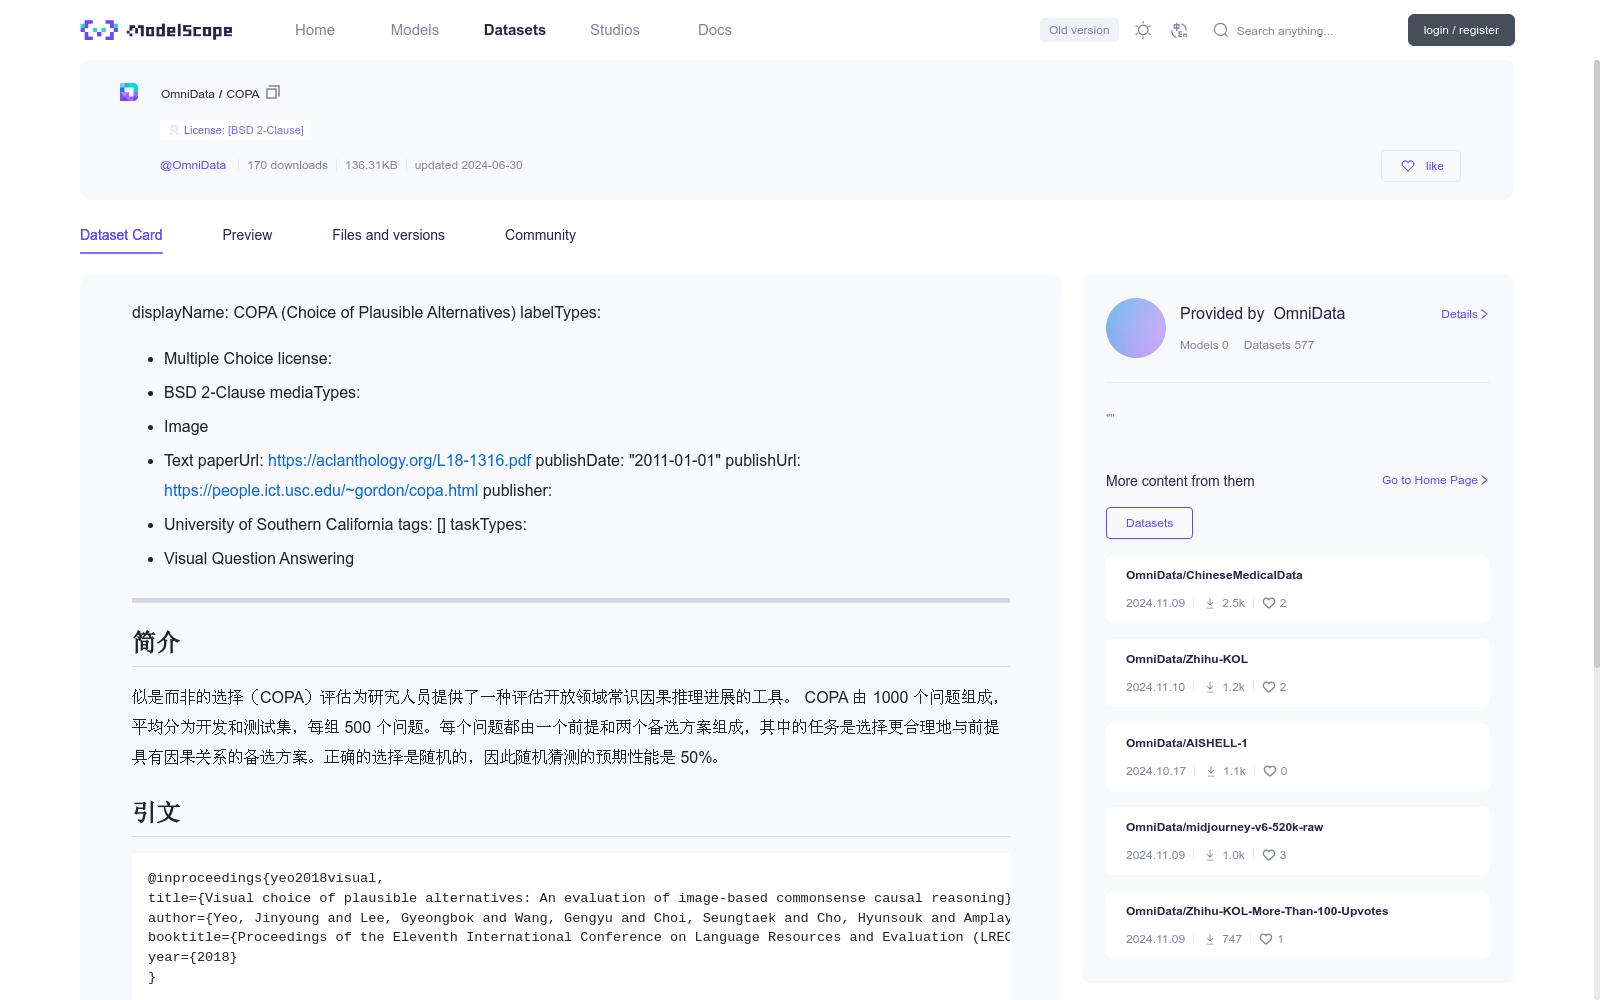Click download icon on midjourney-v6-520k-raw card
This screenshot has width=1600, height=1000.
[x=1210, y=855]
